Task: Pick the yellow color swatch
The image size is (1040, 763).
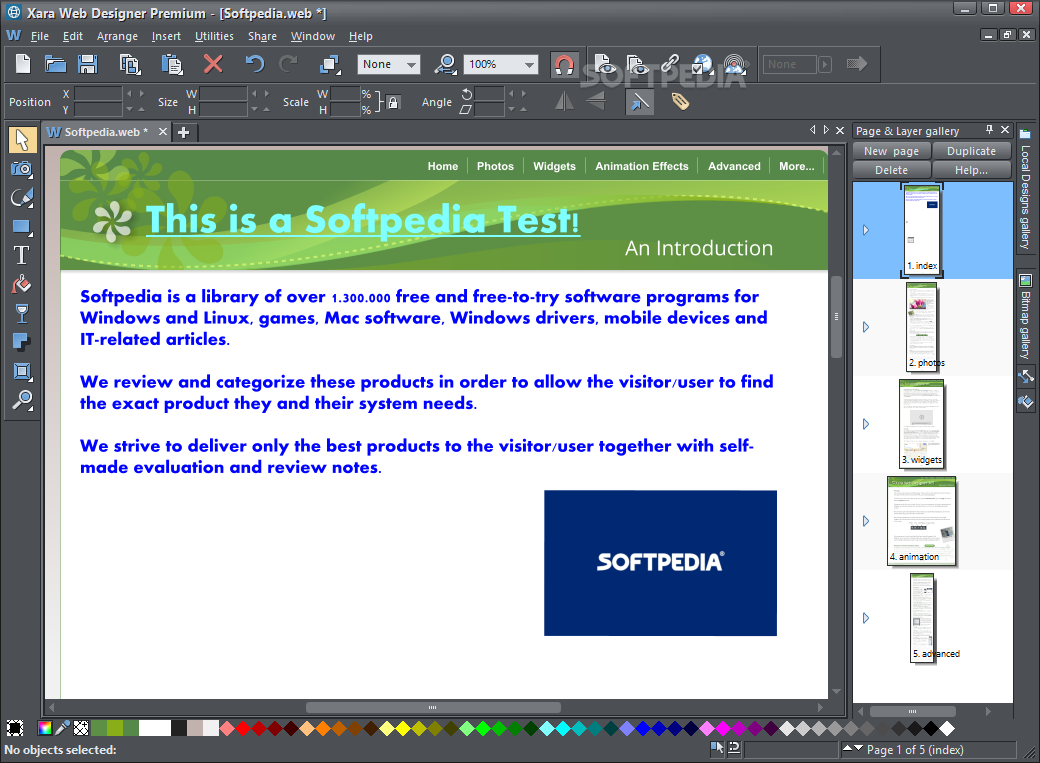Action: pyautogui.click(x=403, y=728)
